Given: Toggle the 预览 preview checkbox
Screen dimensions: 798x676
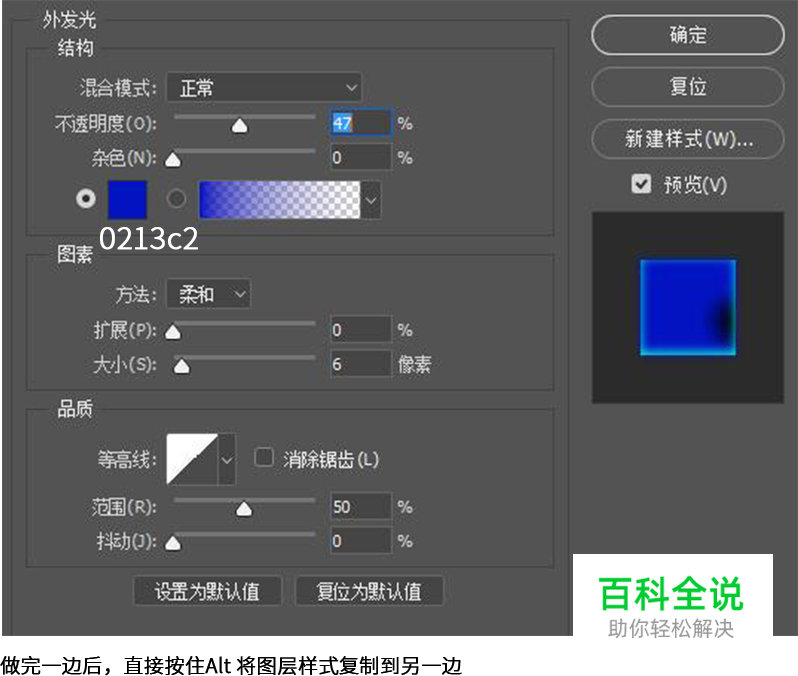Looking at the screenshot, I should click(641, 184).
